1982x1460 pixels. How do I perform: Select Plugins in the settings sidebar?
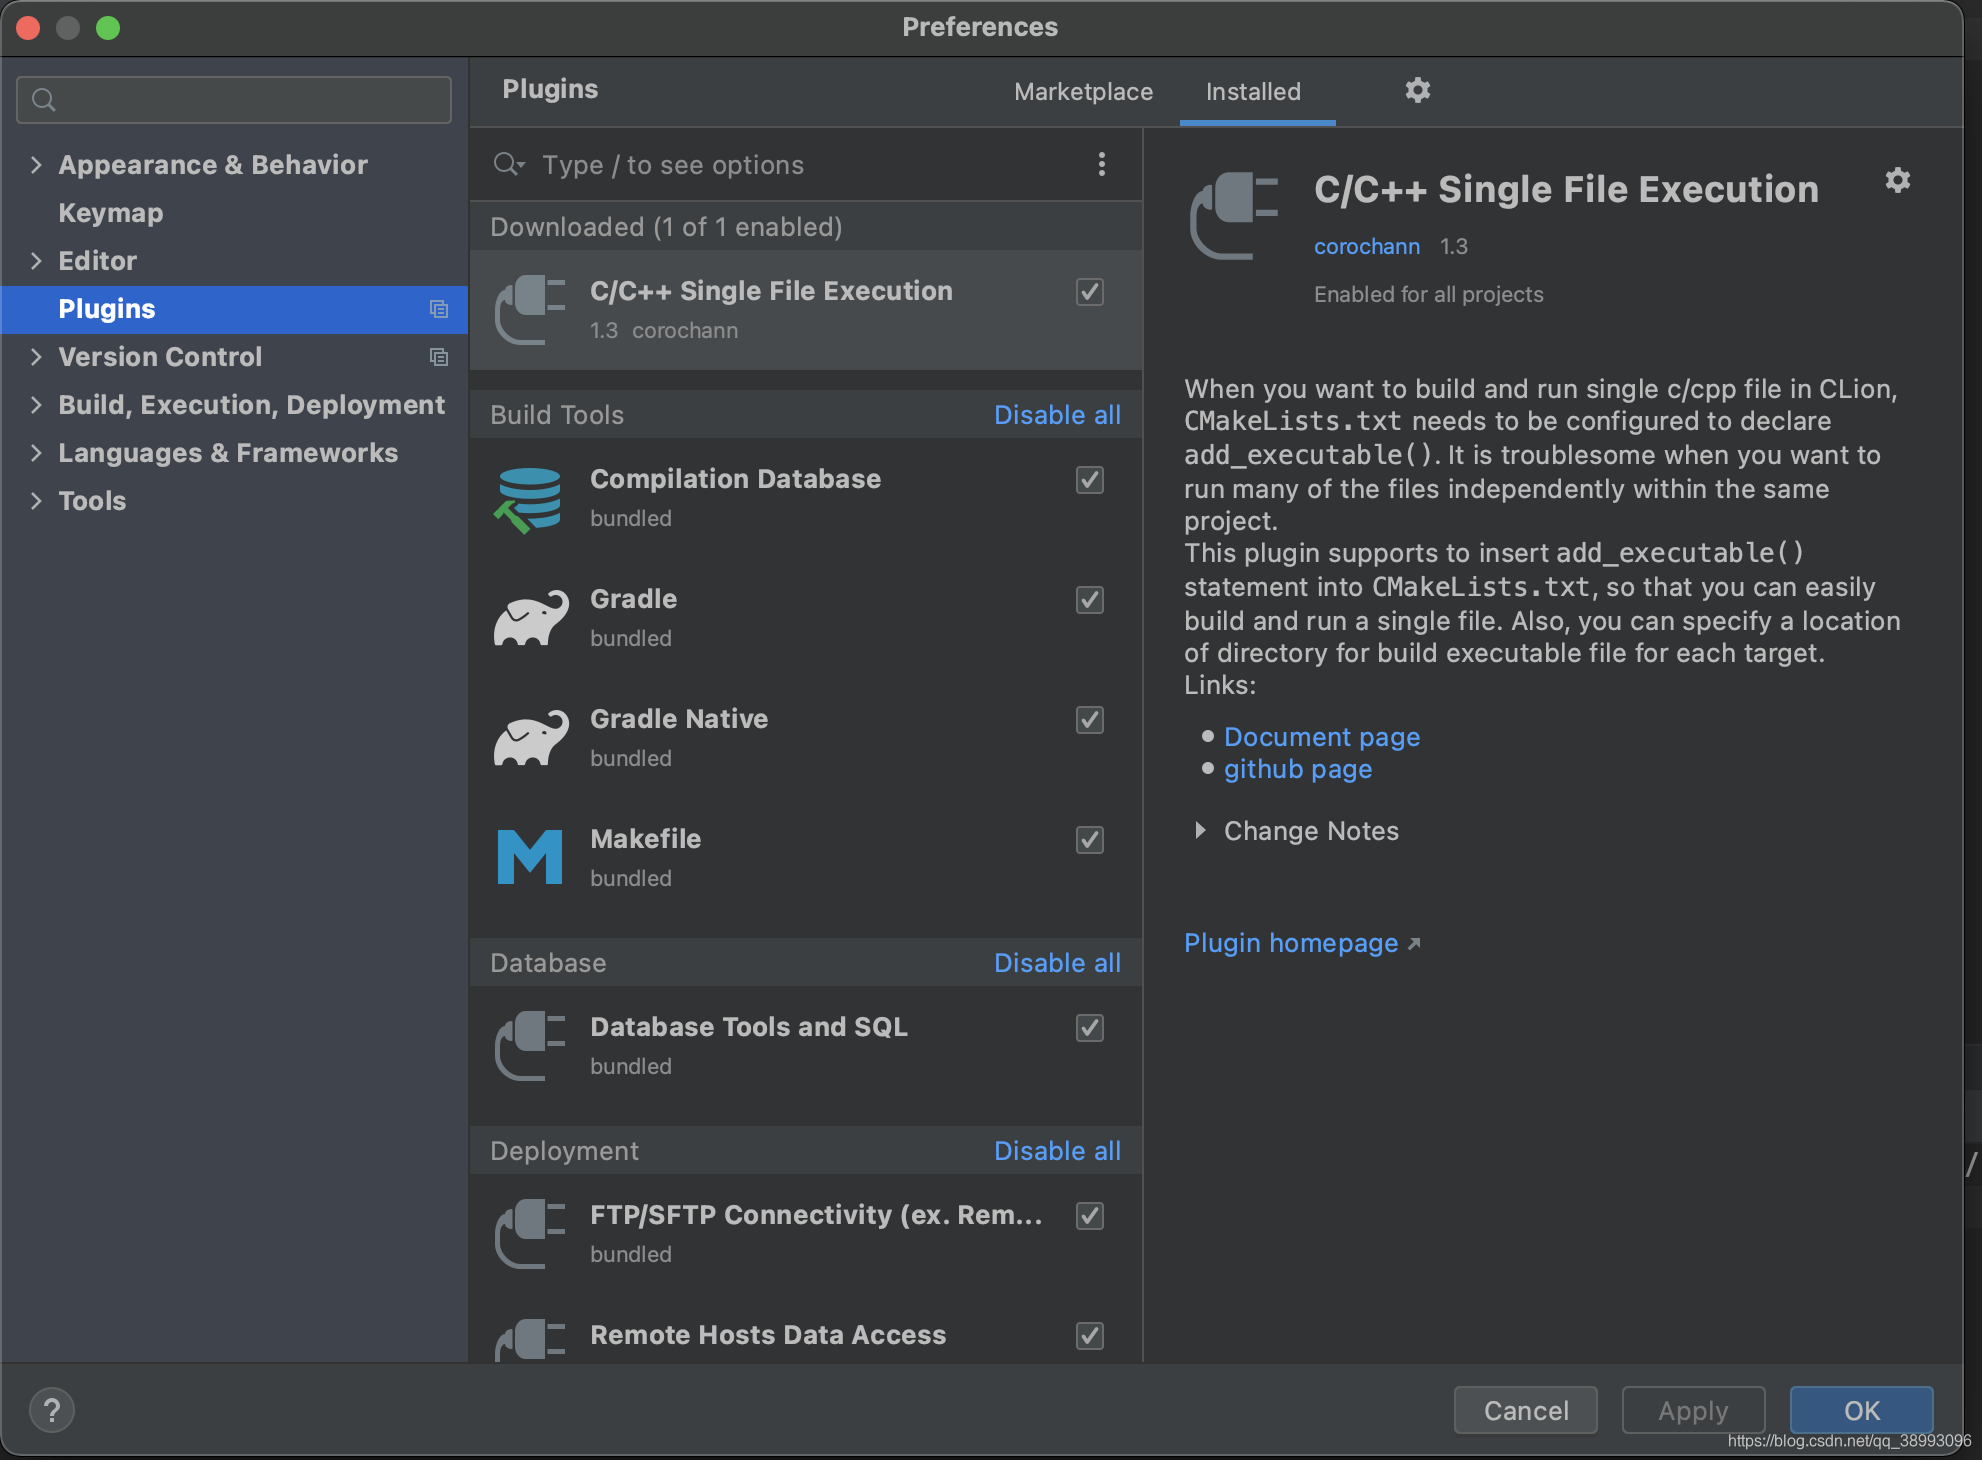(234, 309)
